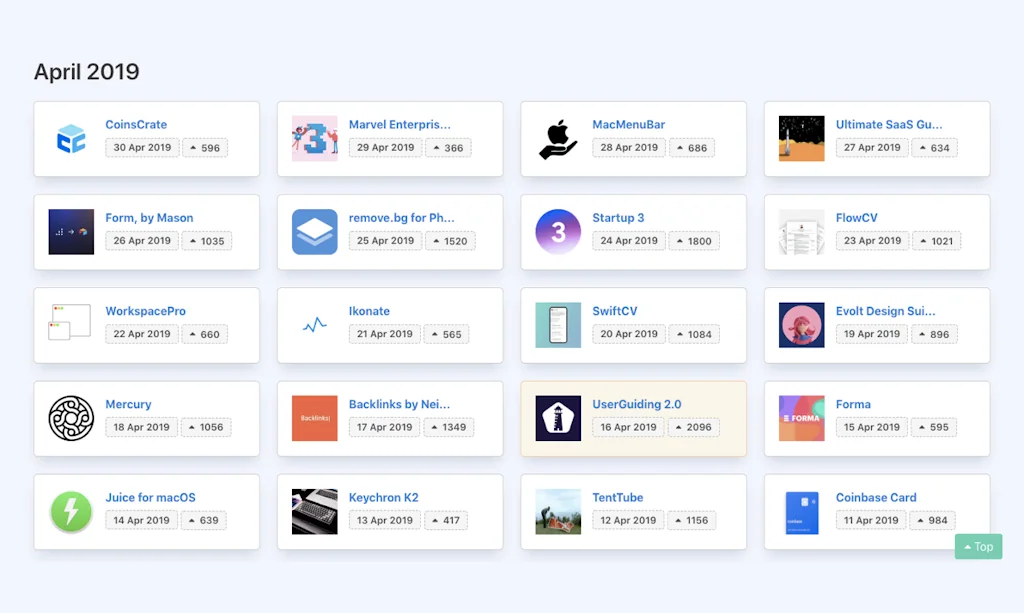Click the Coinbase Card blue icon
Image resolution: width=1024 pixels, height=613 pixels.
802,511
